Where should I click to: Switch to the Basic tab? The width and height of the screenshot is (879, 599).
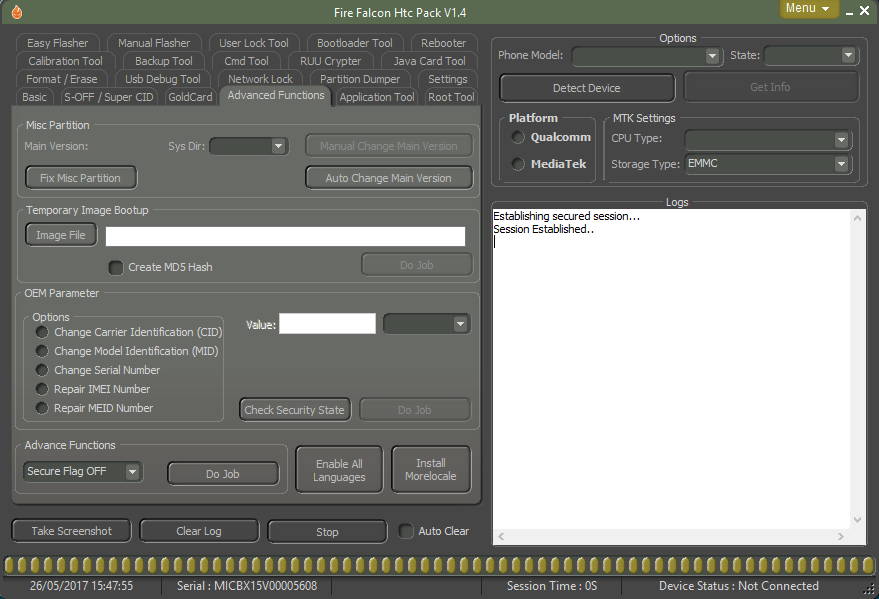coord(34,97)
